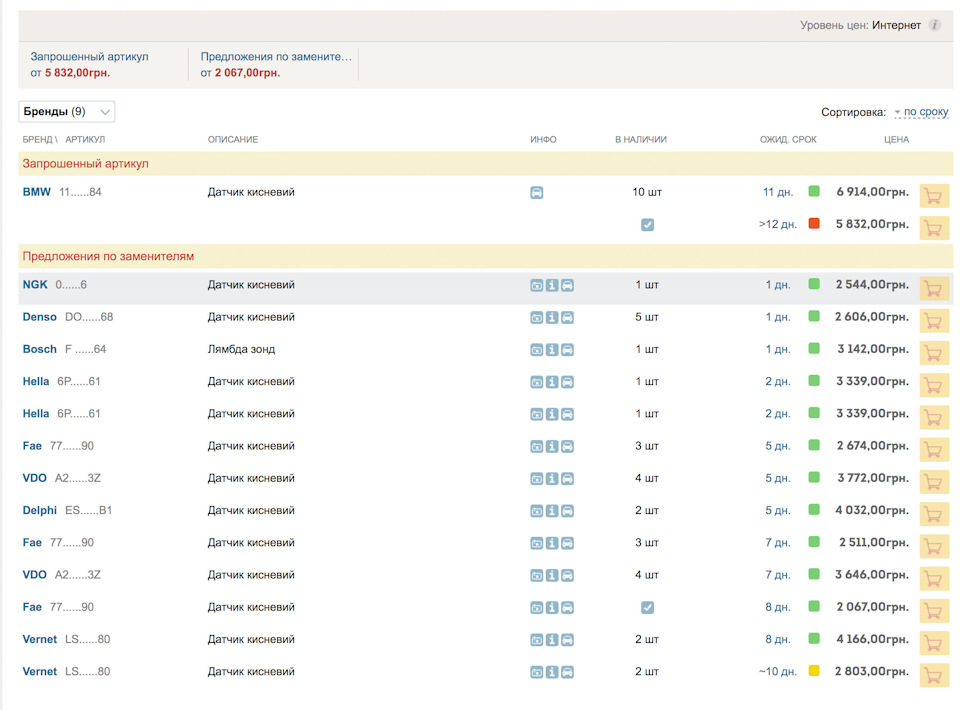Click the ">12 дн." delivery term link
The height and width of the screenshot is (710, 960).
[778, 225]
